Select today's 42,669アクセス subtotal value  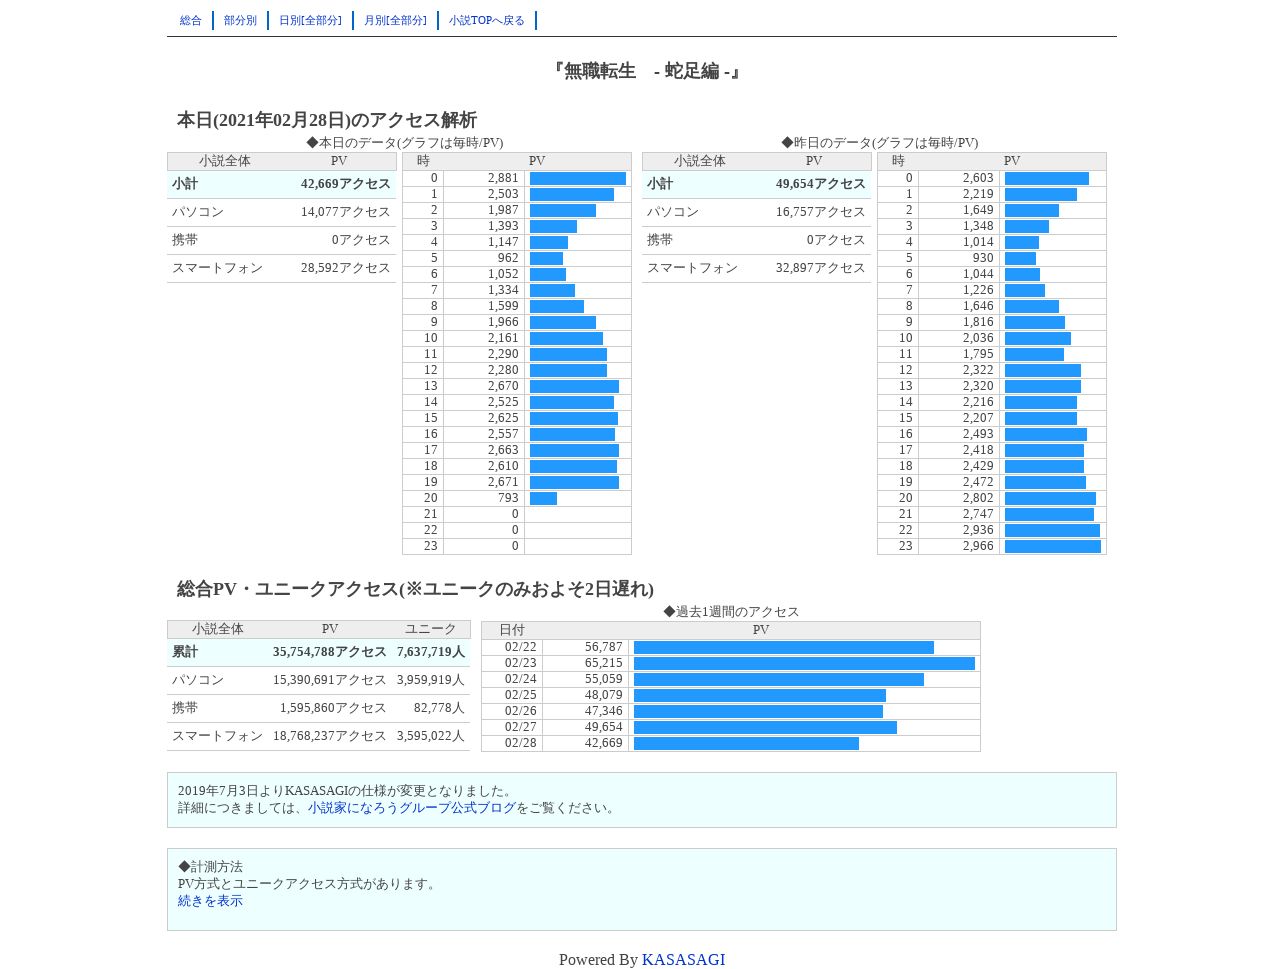pos(346,184)
